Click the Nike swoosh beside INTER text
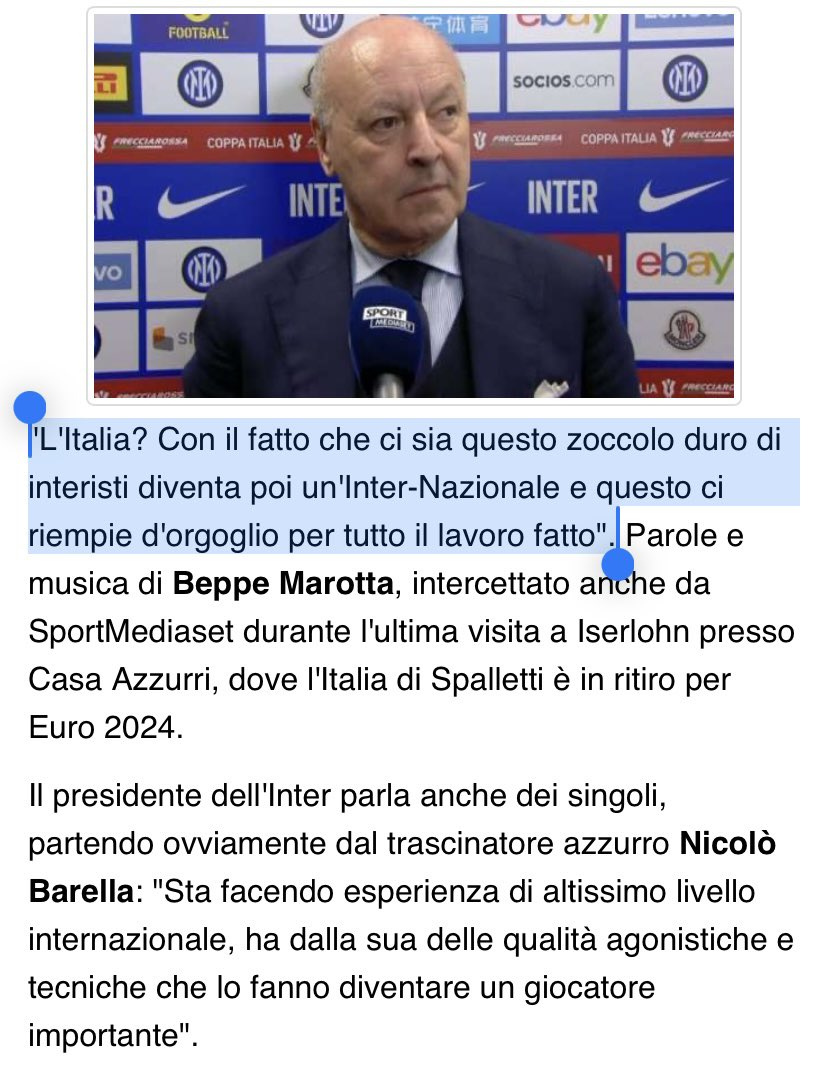Viewport: 828px width, 1076px height. [x=682, y=196]
